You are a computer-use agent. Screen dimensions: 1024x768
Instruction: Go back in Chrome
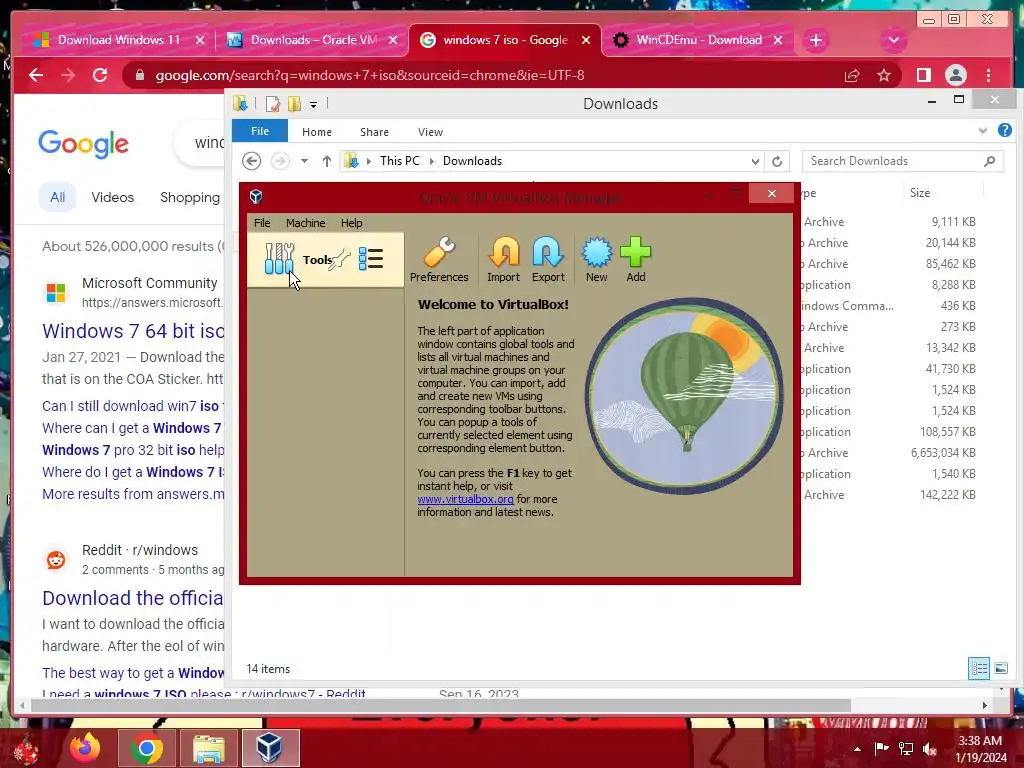tap(36, 75)
